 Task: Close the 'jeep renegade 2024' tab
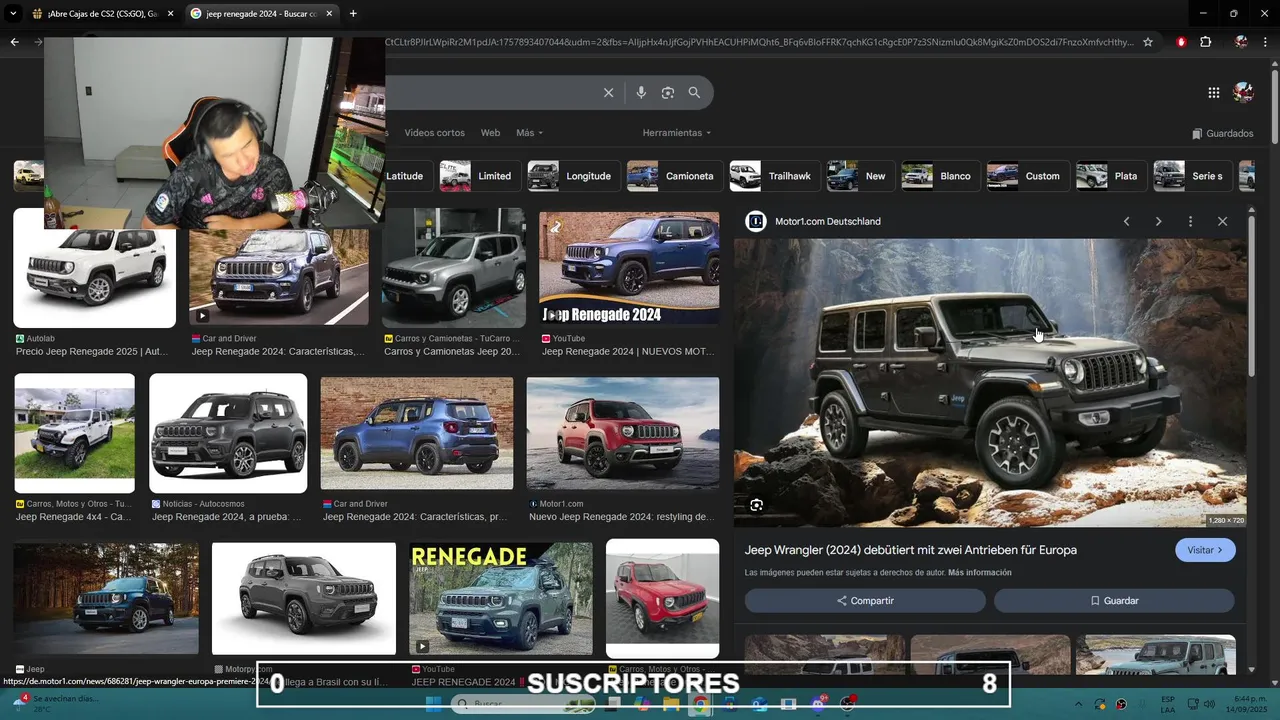pos(329,14)
